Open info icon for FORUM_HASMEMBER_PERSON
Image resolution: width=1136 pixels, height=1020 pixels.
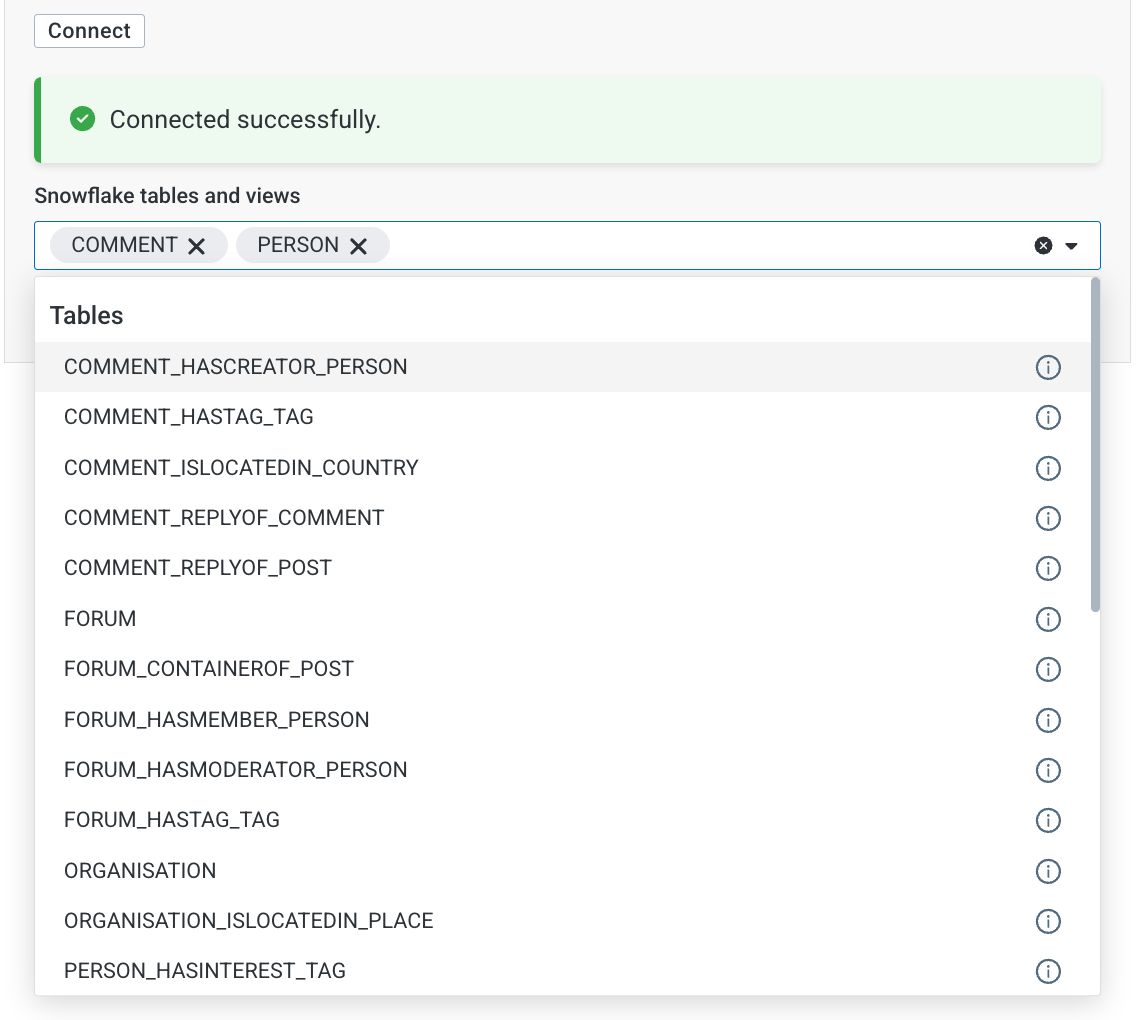click(1047, 720)
